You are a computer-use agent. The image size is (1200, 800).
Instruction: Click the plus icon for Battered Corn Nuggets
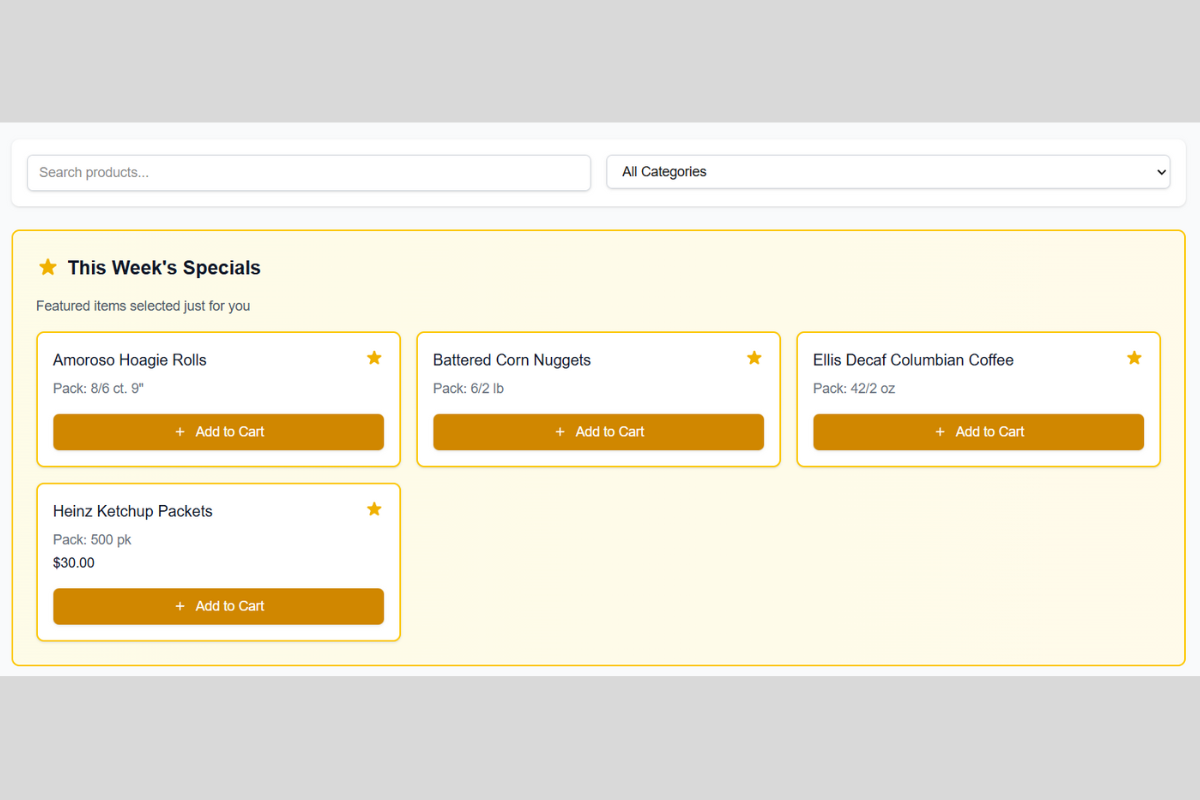[x=560, y=432]
